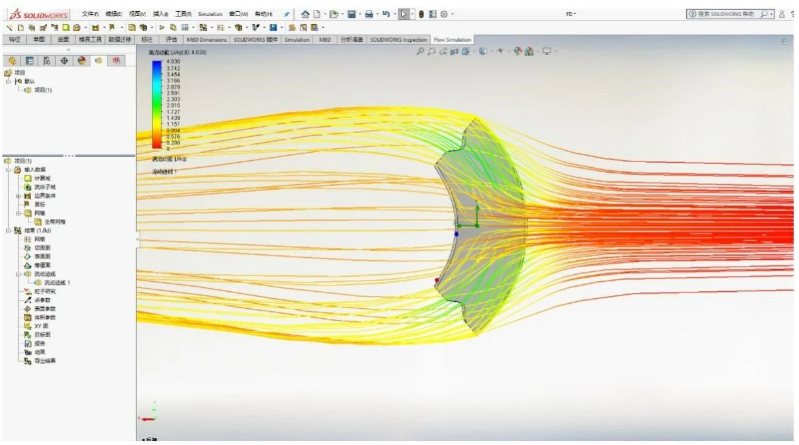Collapse the 结果 (1.fld) tree node
Image resolution: width=799 pixels, height=445 pixels.
click(8, 230)
